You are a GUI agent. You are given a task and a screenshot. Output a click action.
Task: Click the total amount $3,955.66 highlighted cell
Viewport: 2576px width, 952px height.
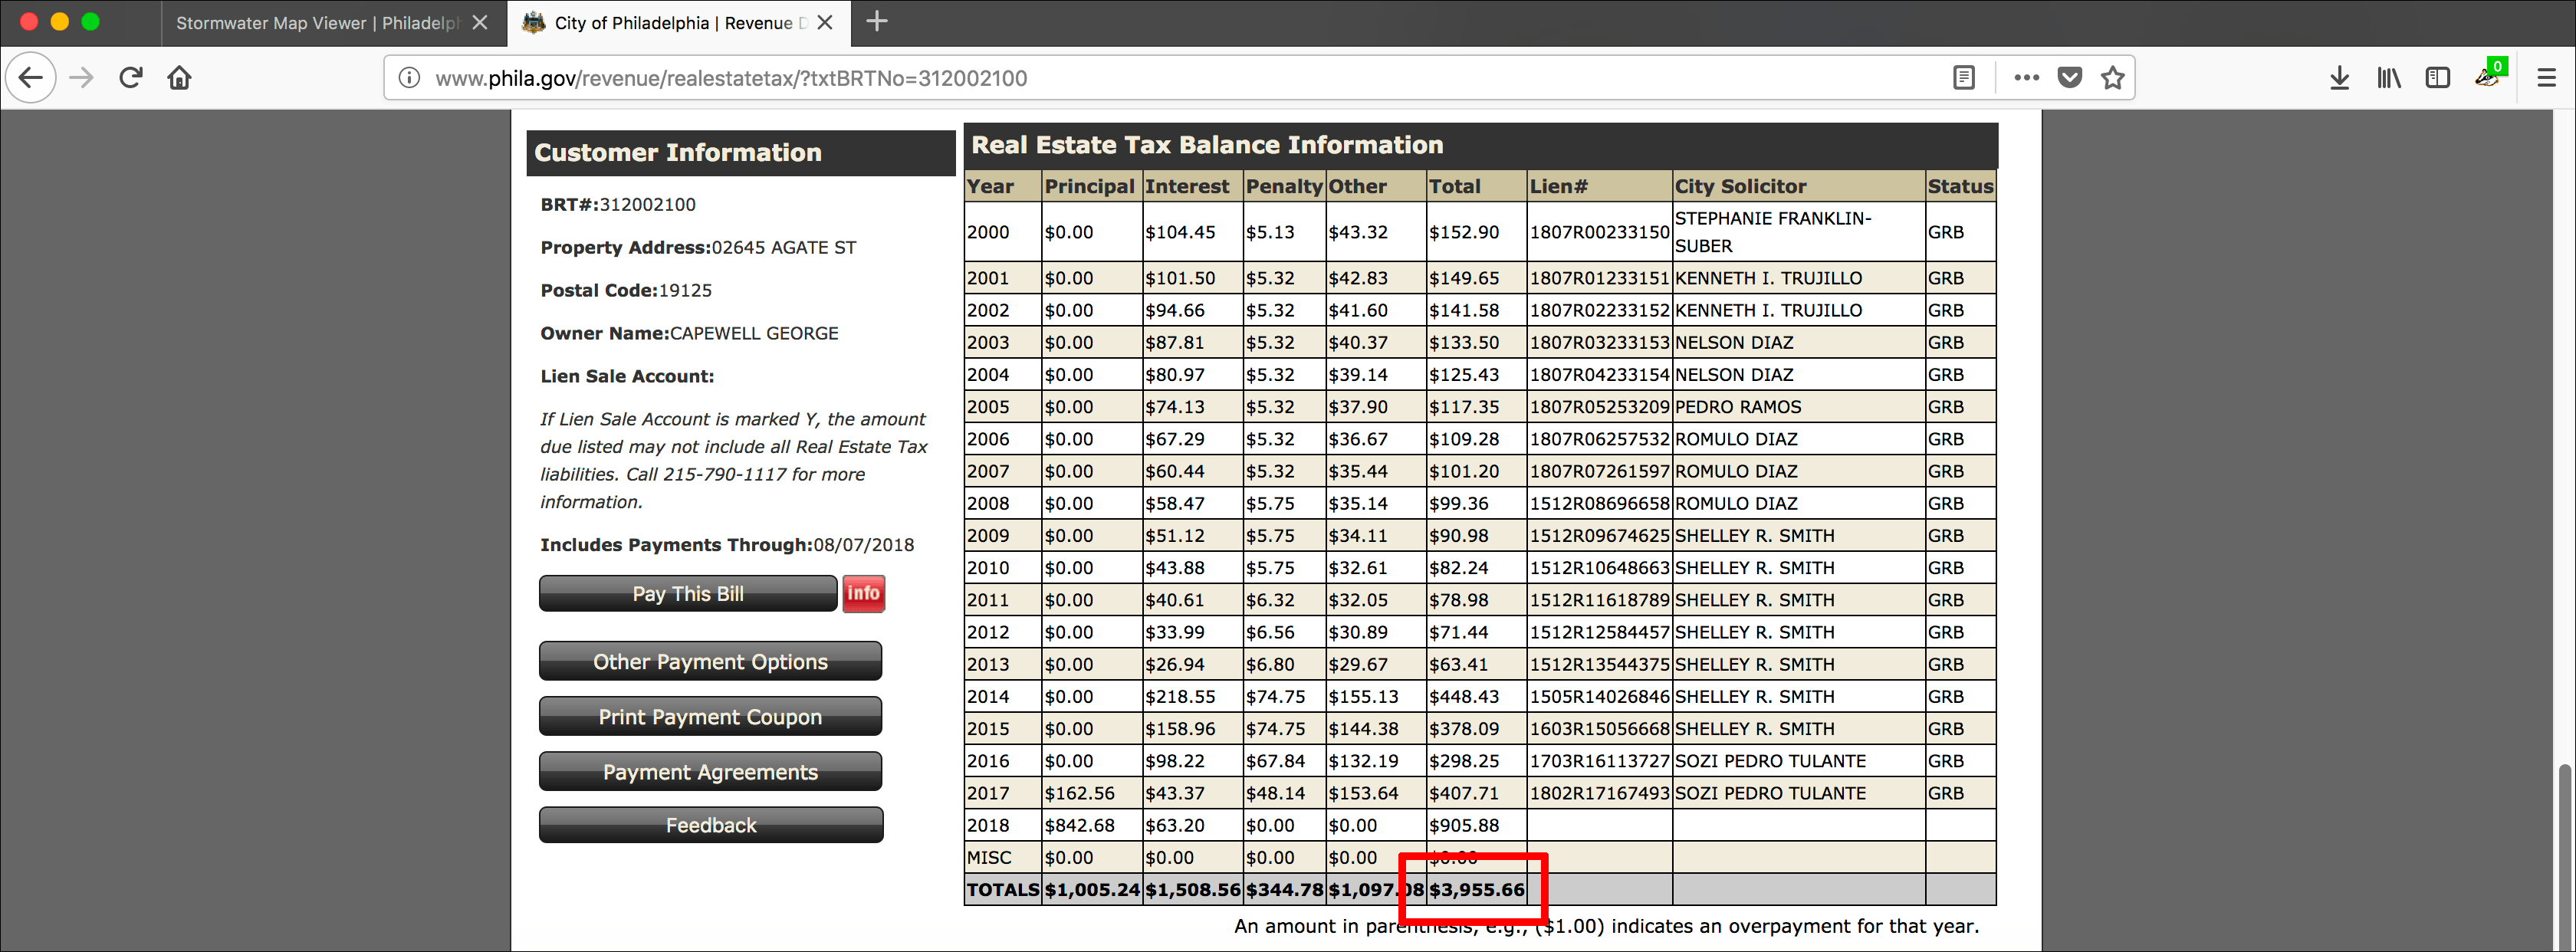tap(1474, 888)
